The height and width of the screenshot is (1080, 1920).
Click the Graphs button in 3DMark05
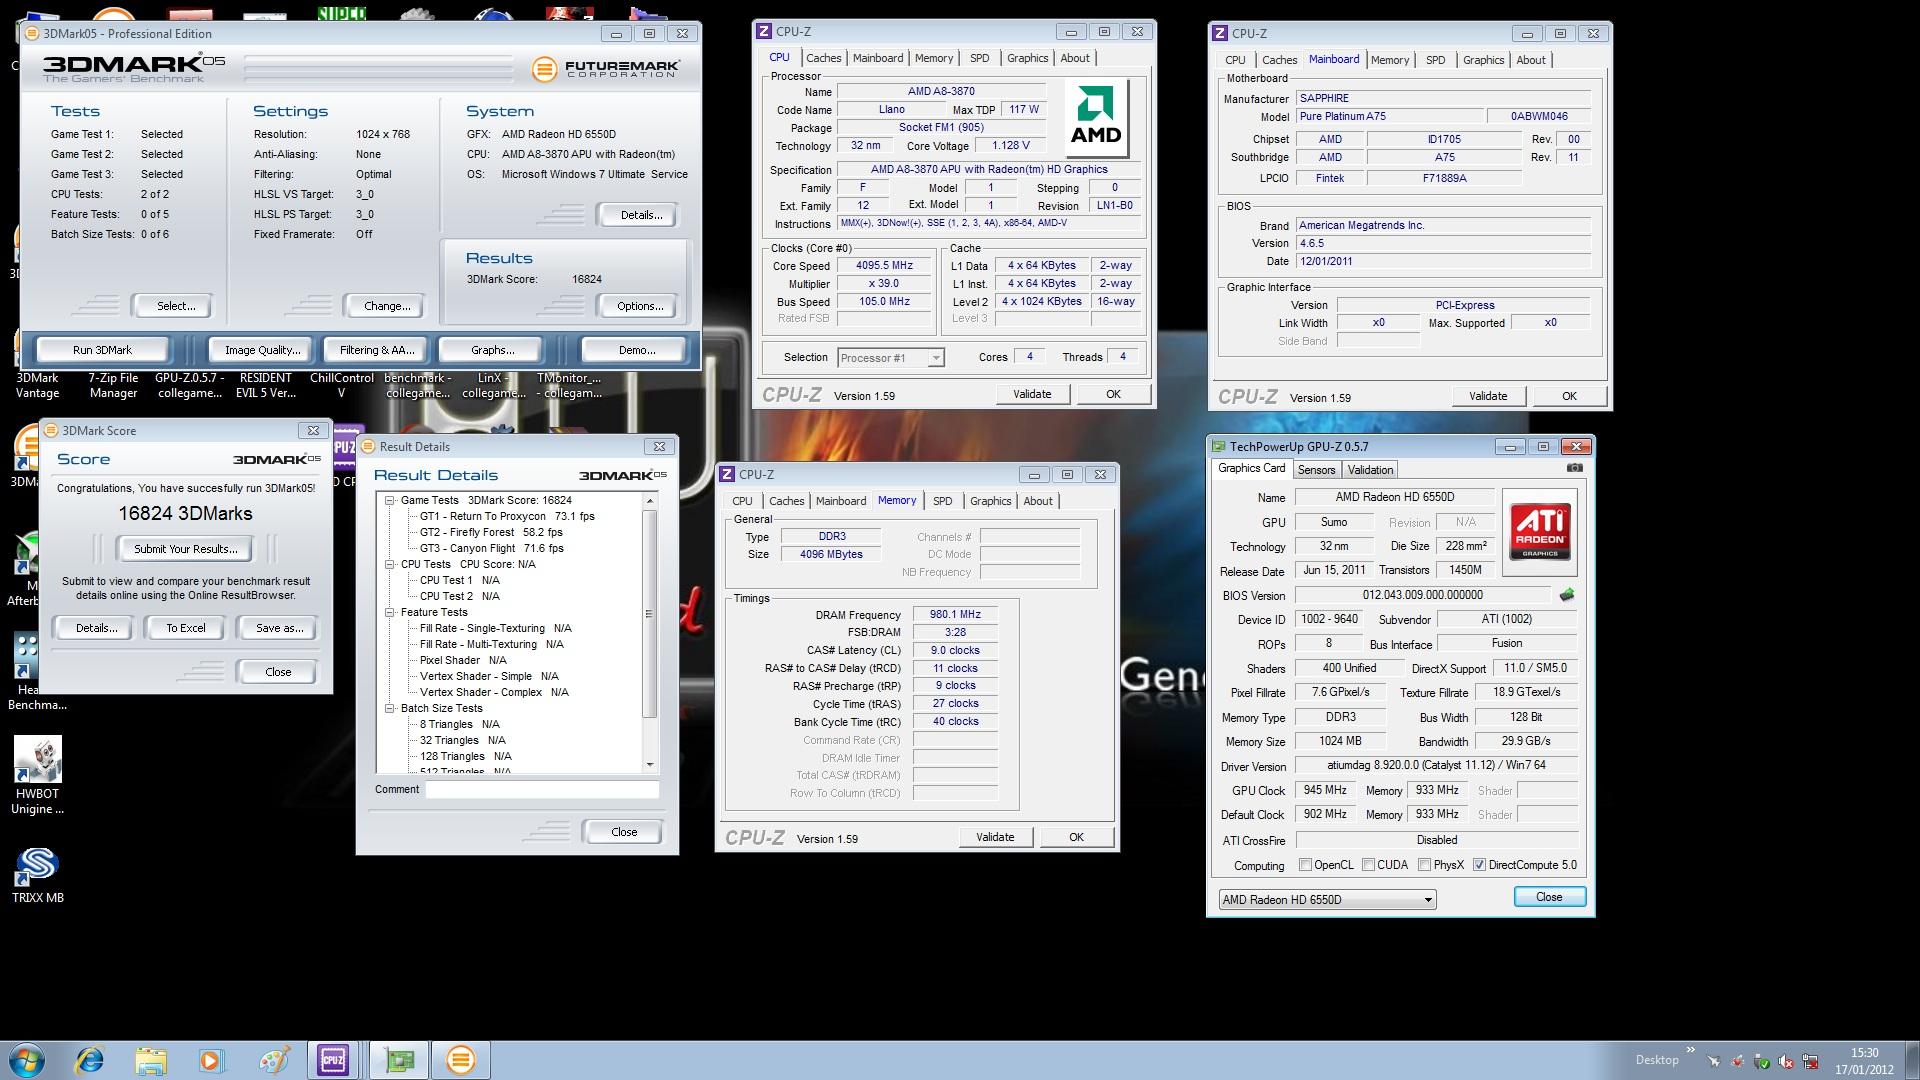pos(492,350)
